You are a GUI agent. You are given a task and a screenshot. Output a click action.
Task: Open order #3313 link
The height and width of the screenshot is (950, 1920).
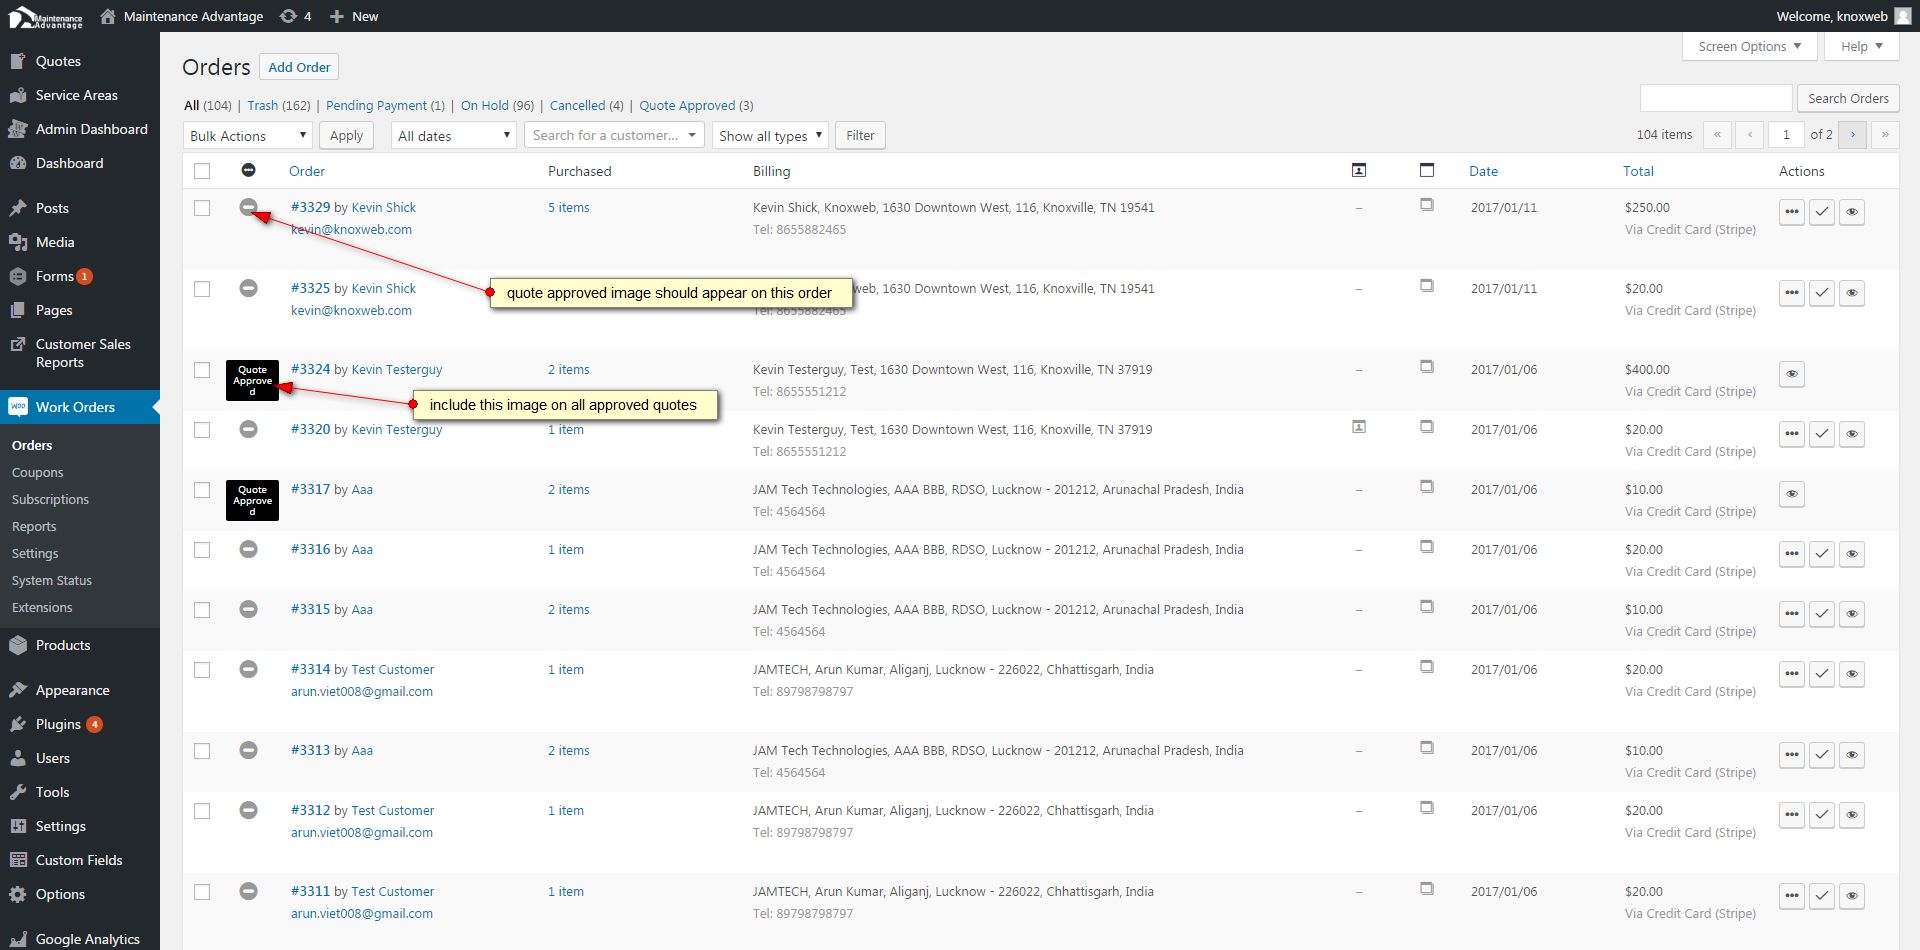click(x=310, y=750)
